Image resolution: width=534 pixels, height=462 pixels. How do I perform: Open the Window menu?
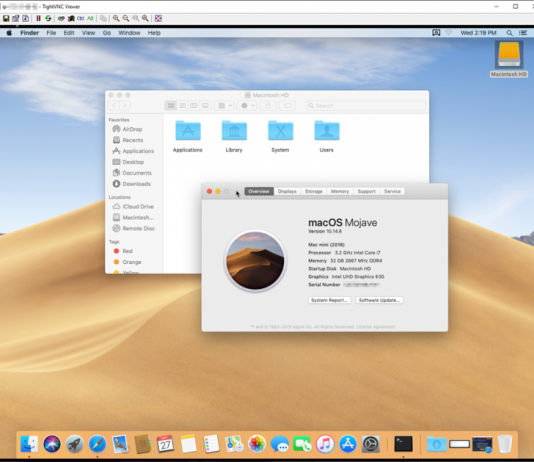pos(129,33)
